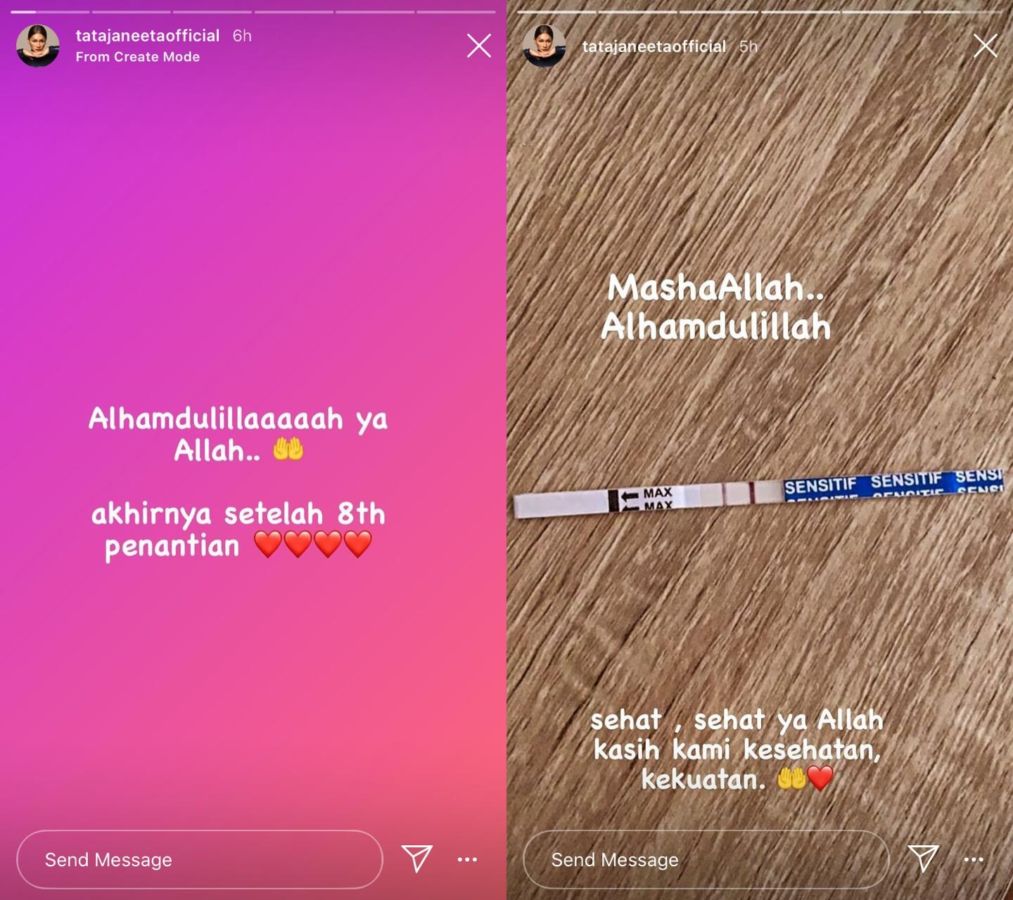Image resolution: width=1013 pixels, height=900 pixels.
Task: Jump to last progress segment on left story
Action: pyautogui.click(x=456, y=12)
